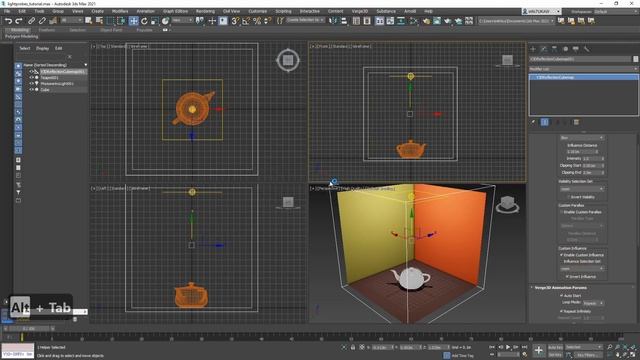
Task: Open the Visibility Selection Set dropdown
Action: tap(582, 189)
